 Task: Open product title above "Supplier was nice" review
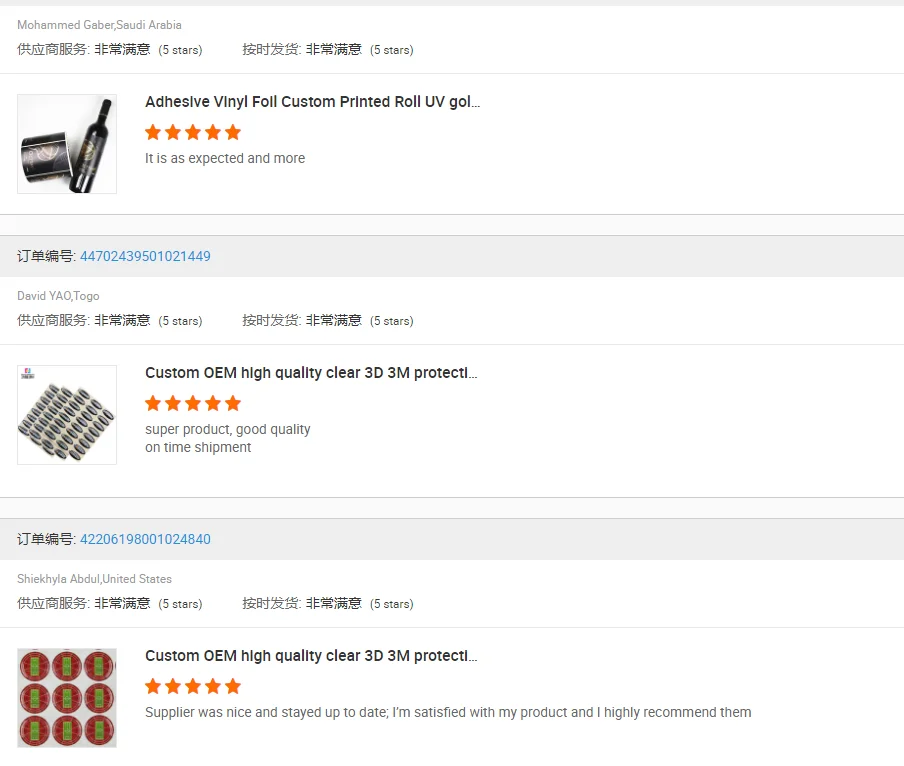pyautogui.click(x=311, y=656)
